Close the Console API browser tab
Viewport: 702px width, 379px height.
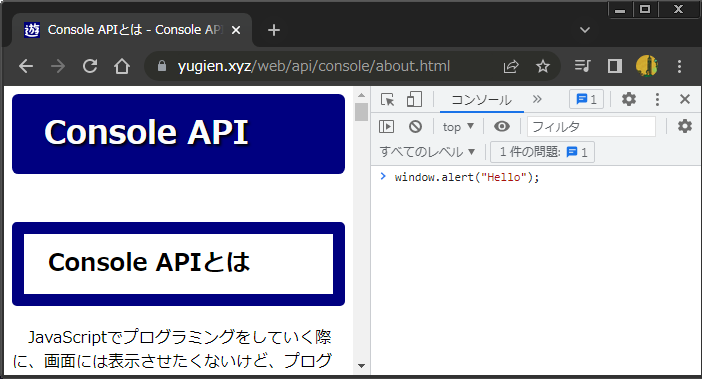pos(236,30)
